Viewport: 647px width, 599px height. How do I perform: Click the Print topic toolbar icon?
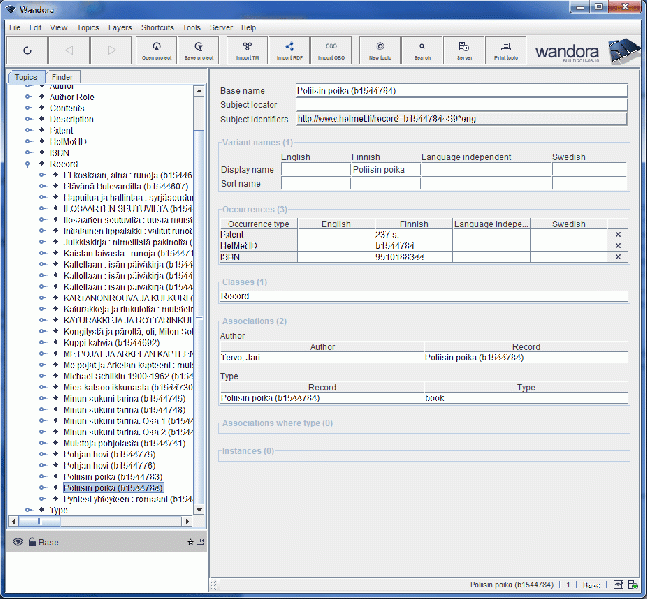tap(506, 49)
